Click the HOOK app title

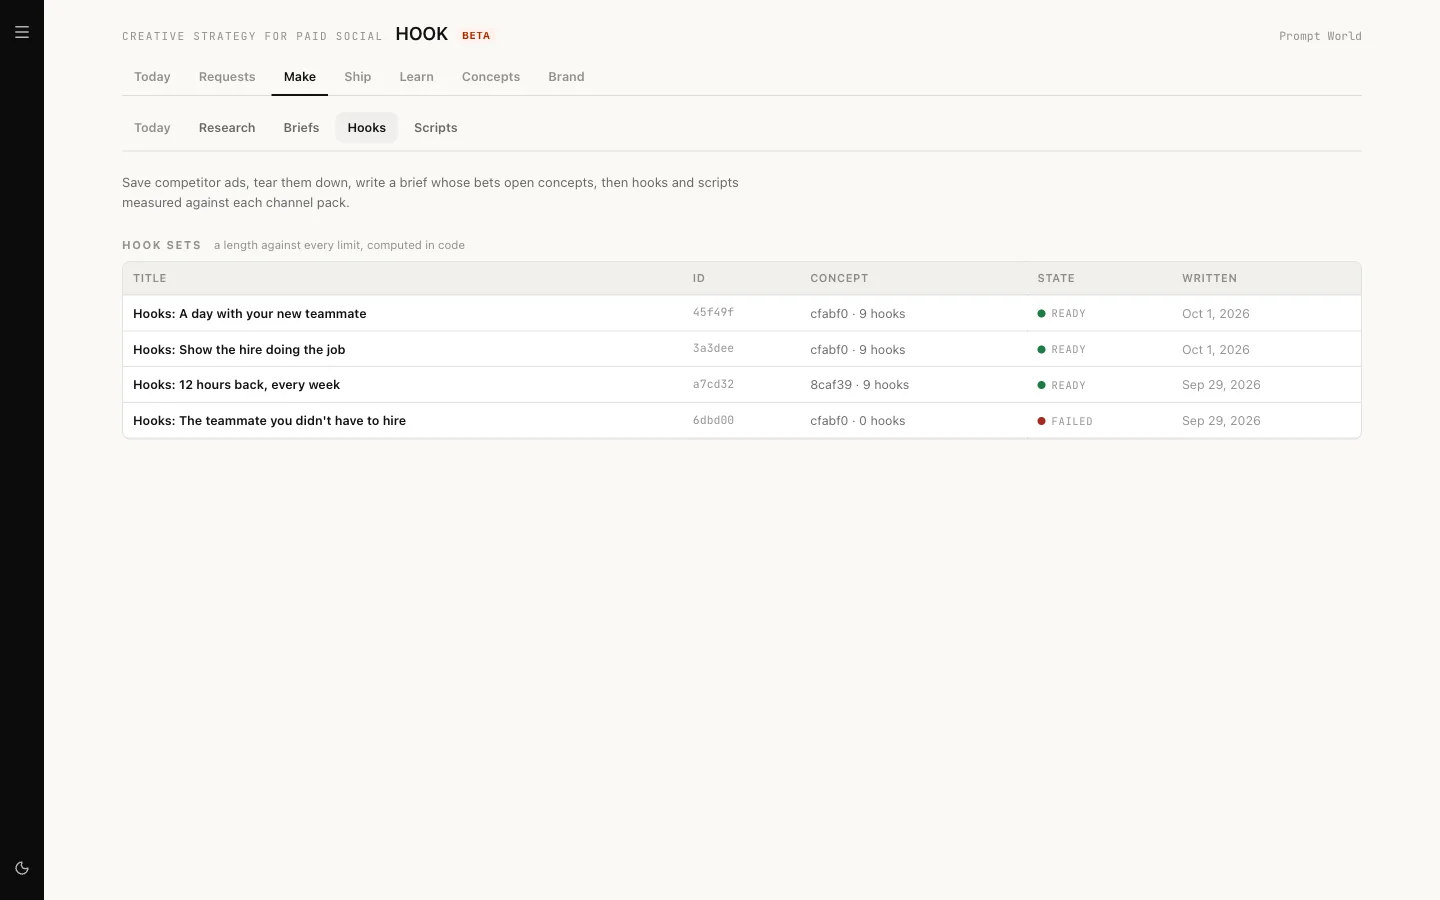(x=422, y=34)
